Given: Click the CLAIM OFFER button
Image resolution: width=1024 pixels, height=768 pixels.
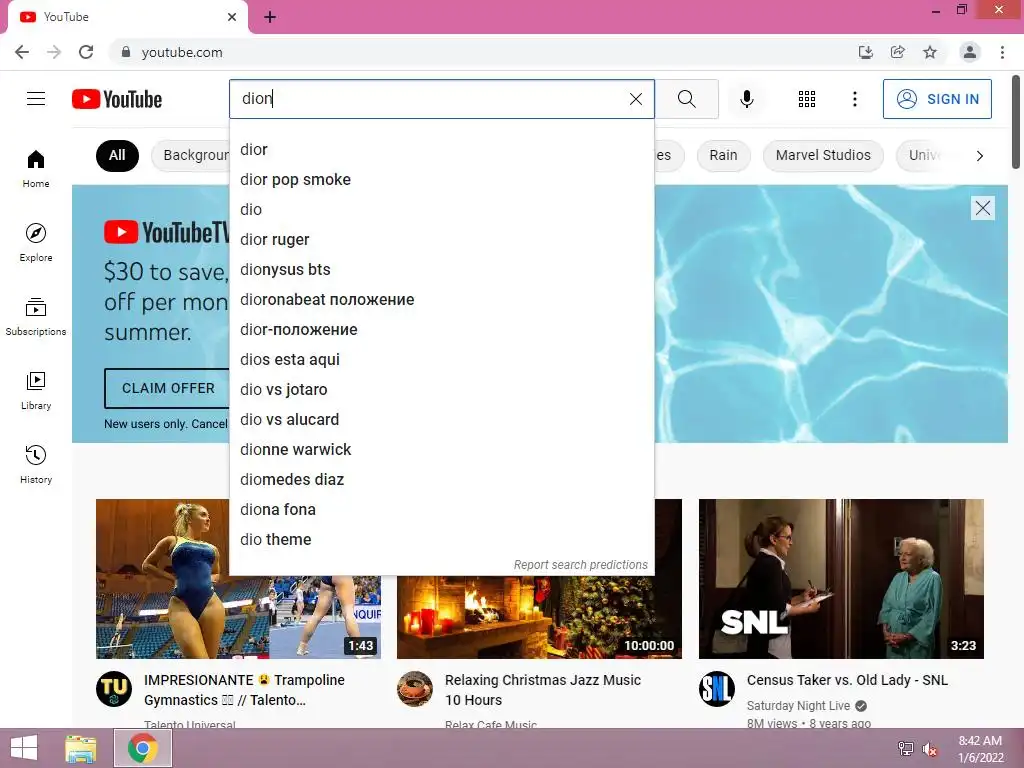Looking at the screenshot, I should point(167,388).
